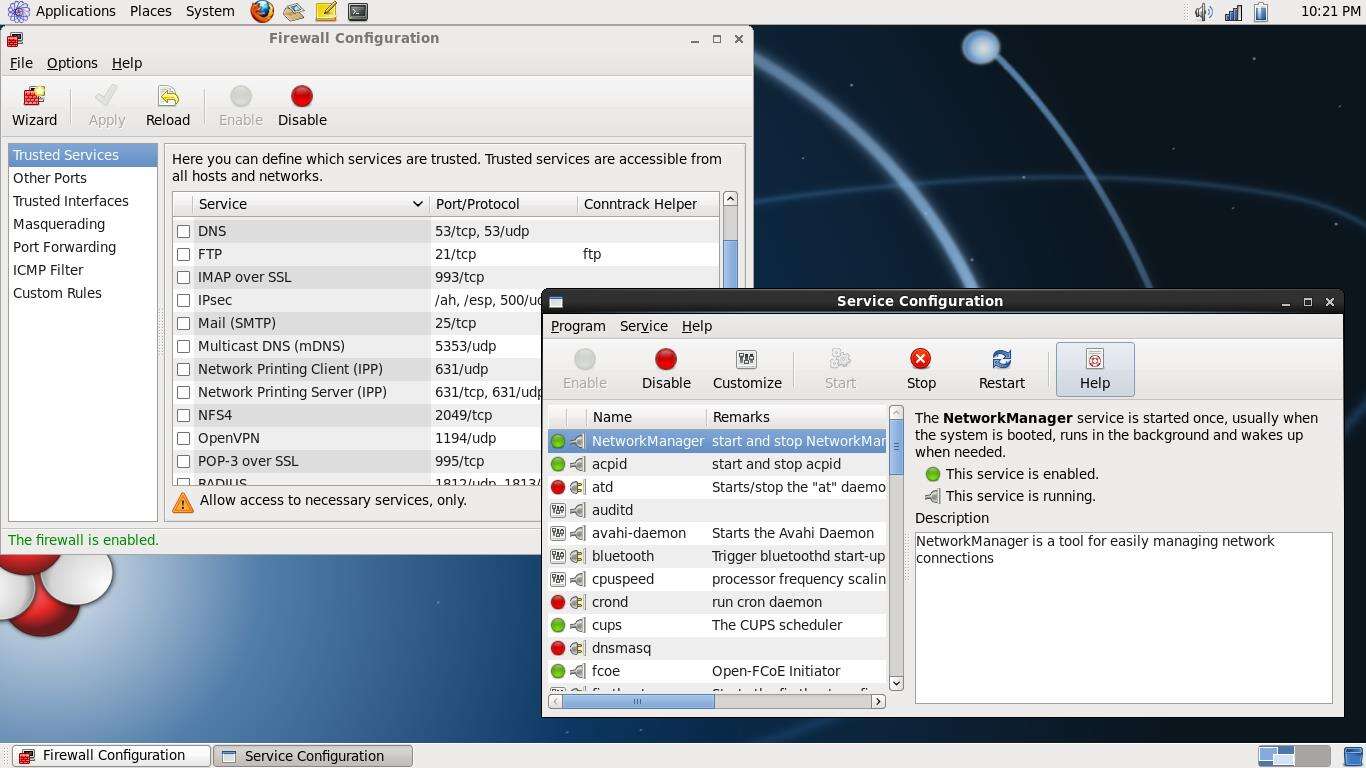Click the status icon beside auditd
The image size is (1366, 768).
[x=558, y=510]
